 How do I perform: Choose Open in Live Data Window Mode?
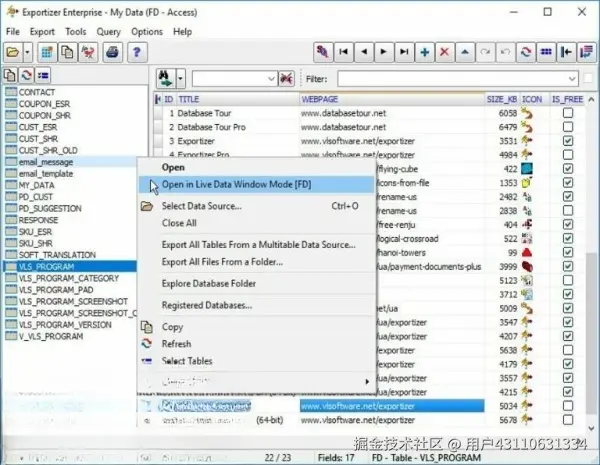pyautogui.click(x=256, y=184)
